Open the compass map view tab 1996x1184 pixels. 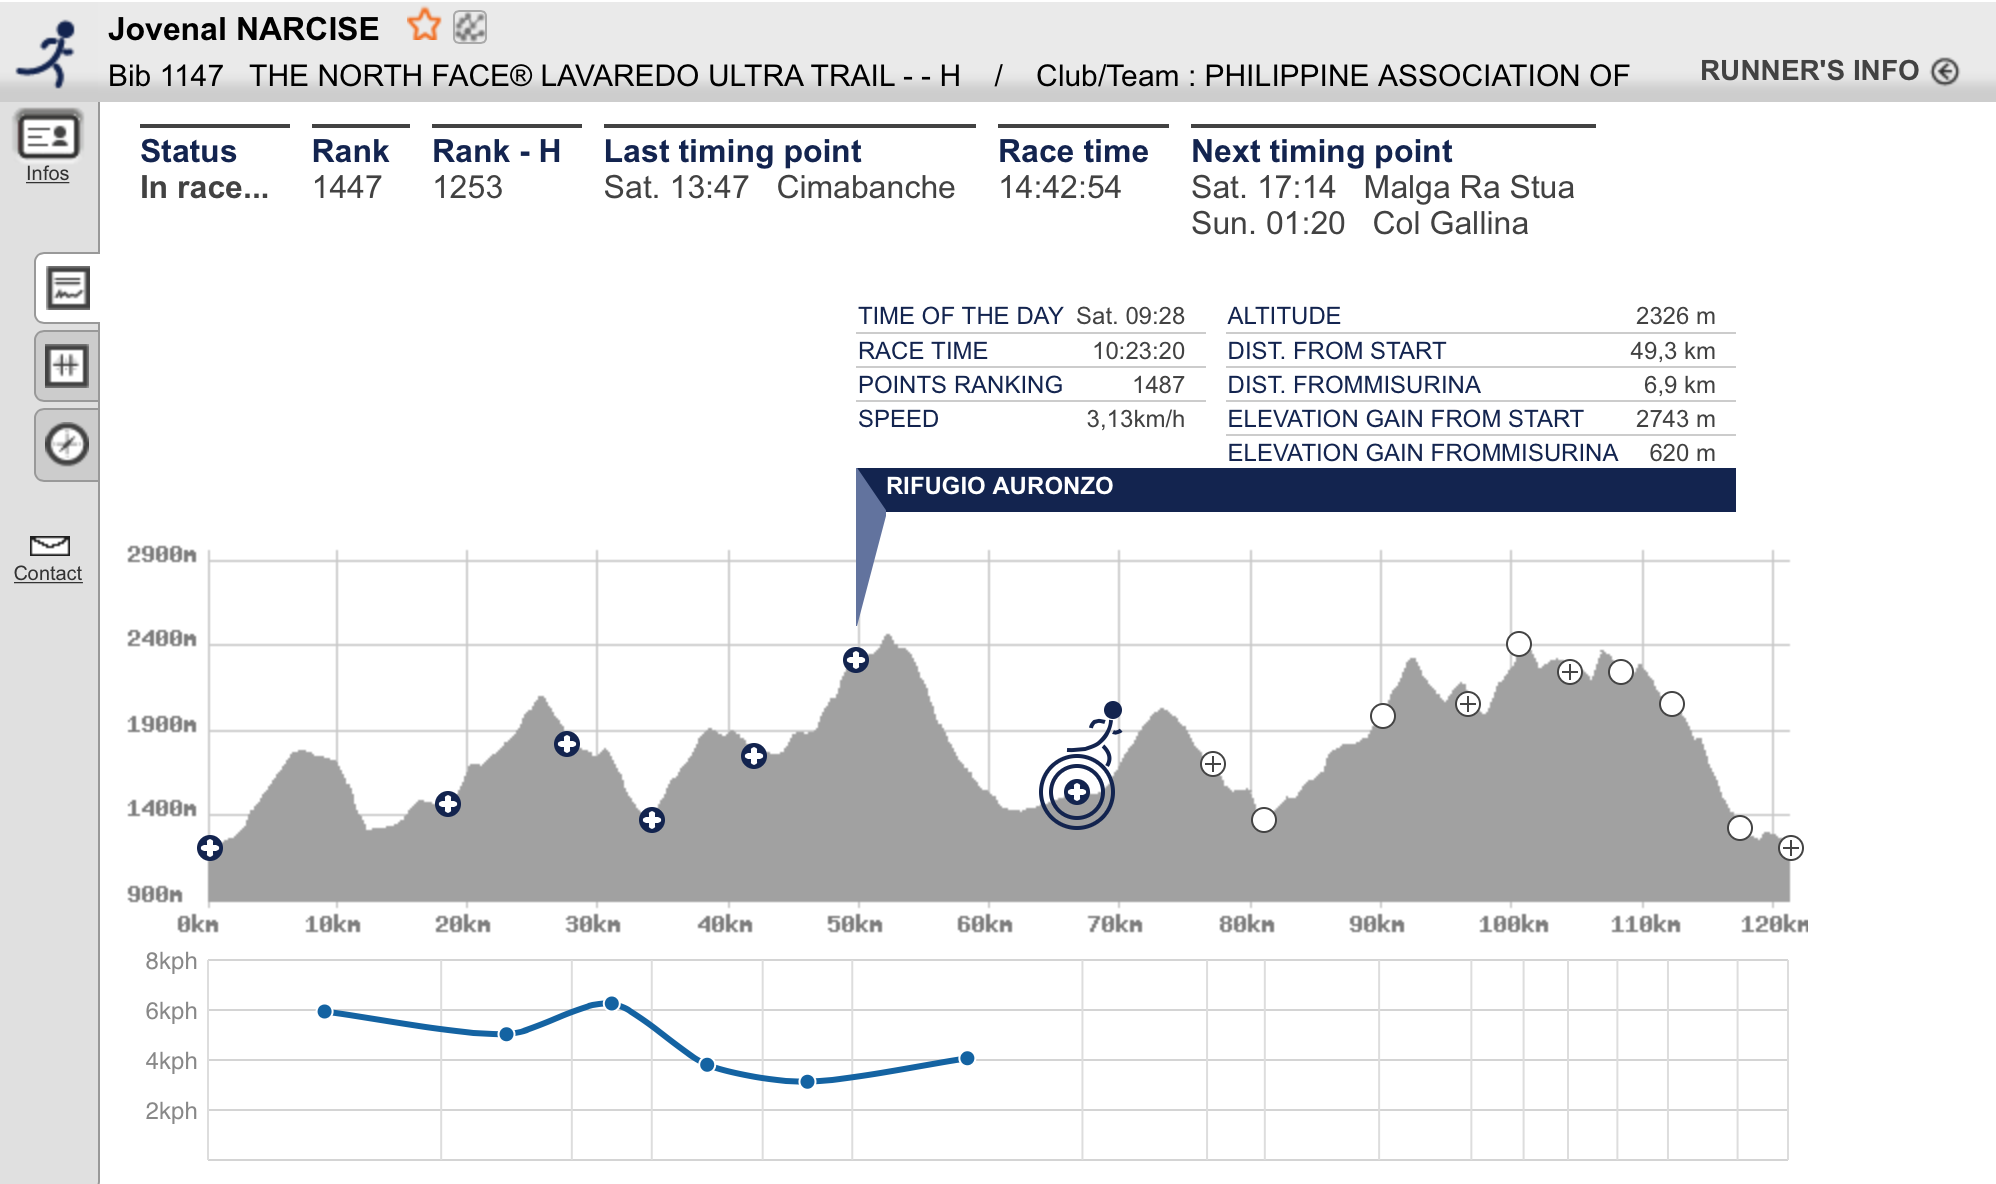(x=67, y=444)
